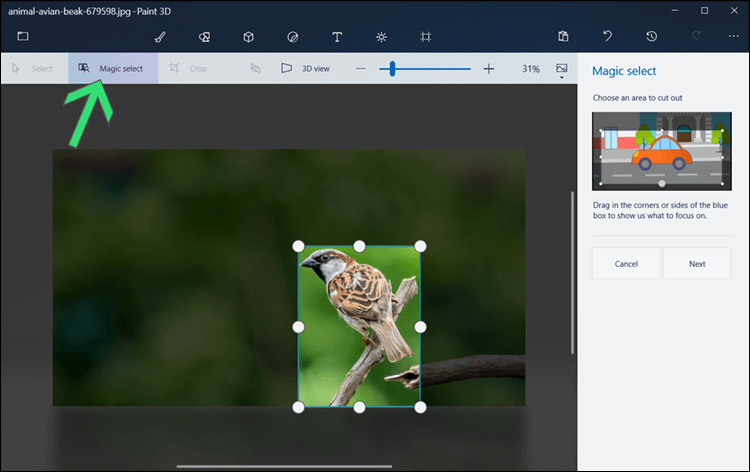Click the top-right selection handle

420,246
